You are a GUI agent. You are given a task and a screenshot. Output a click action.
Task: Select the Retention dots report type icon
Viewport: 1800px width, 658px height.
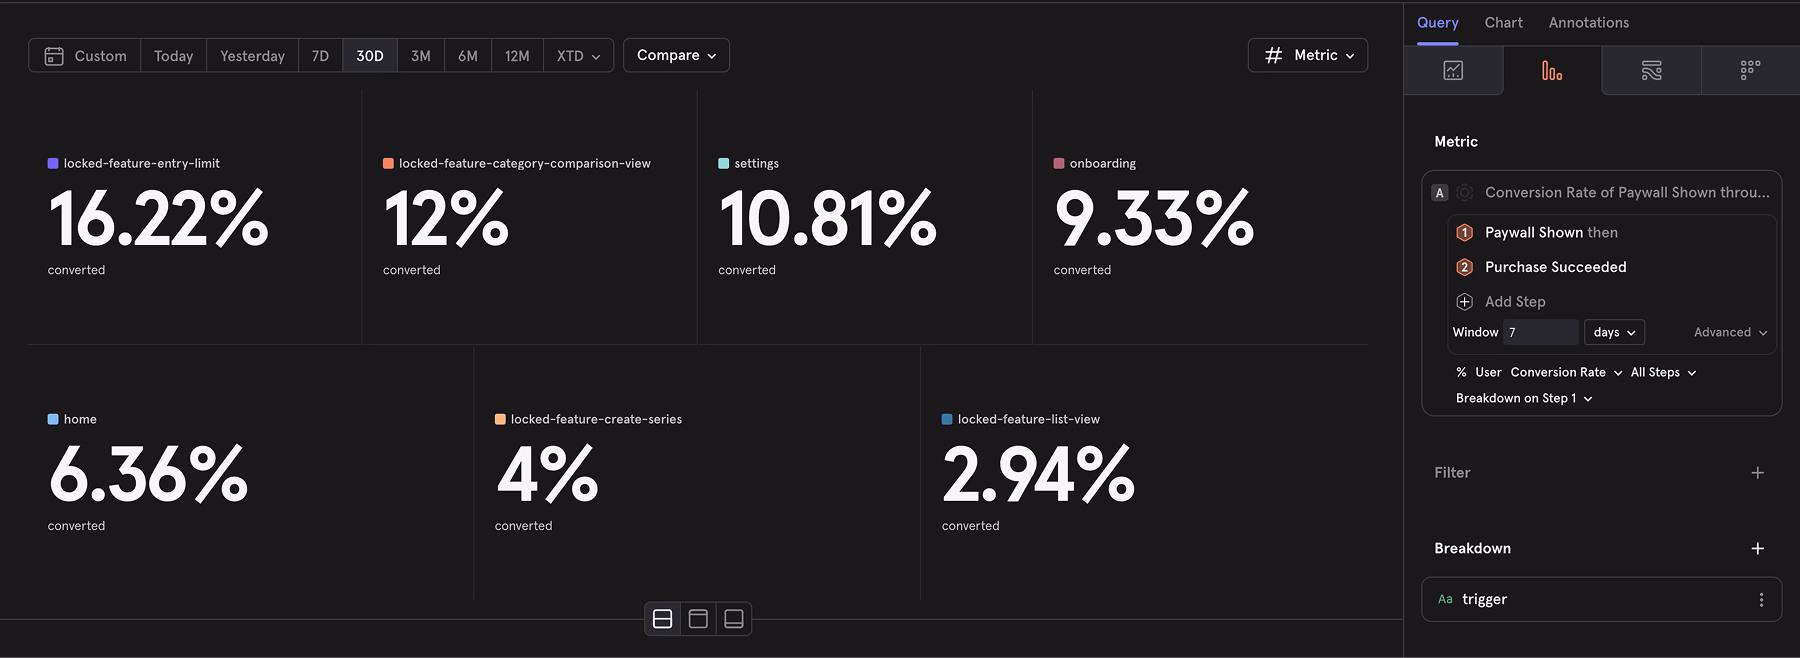point(1750,70)
